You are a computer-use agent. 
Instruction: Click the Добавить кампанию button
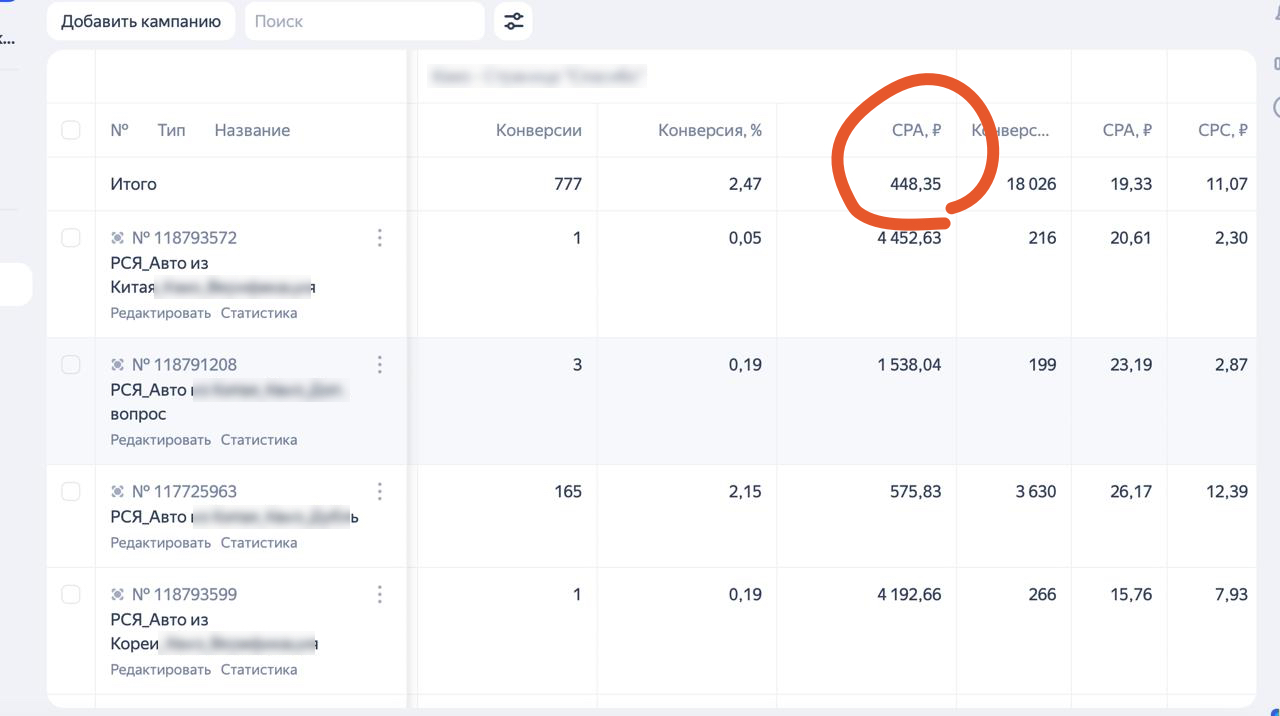click(141, 21)
